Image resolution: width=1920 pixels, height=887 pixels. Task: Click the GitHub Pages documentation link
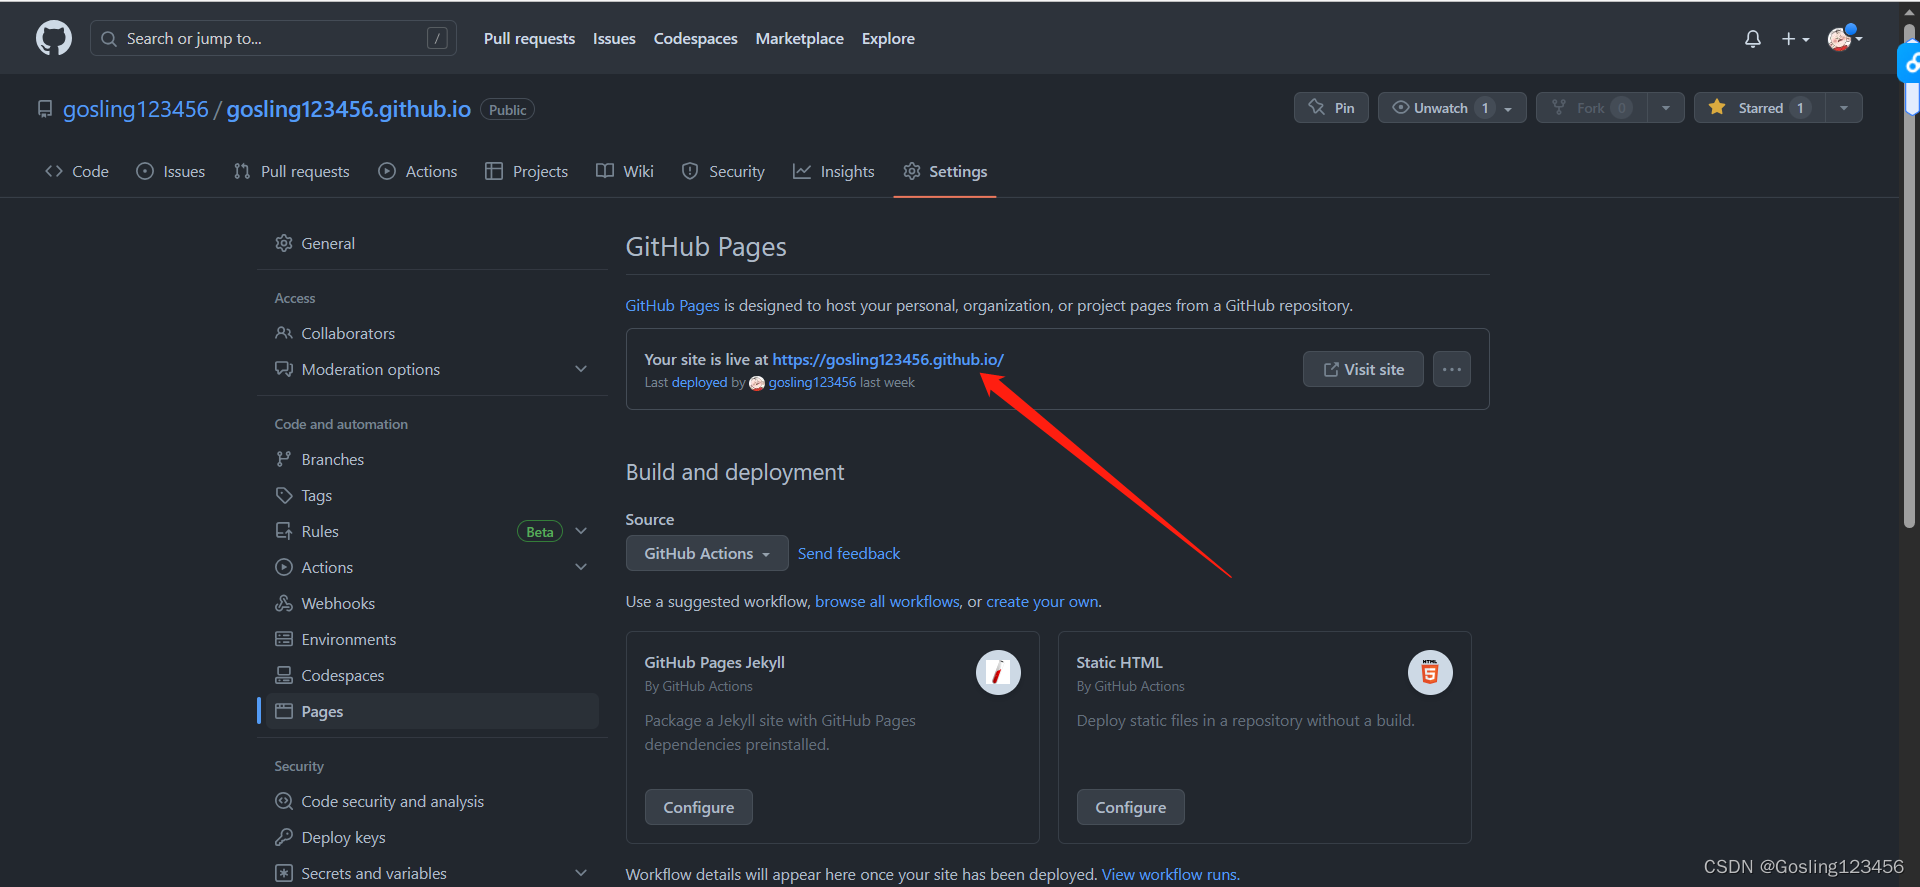coord(672,305)
